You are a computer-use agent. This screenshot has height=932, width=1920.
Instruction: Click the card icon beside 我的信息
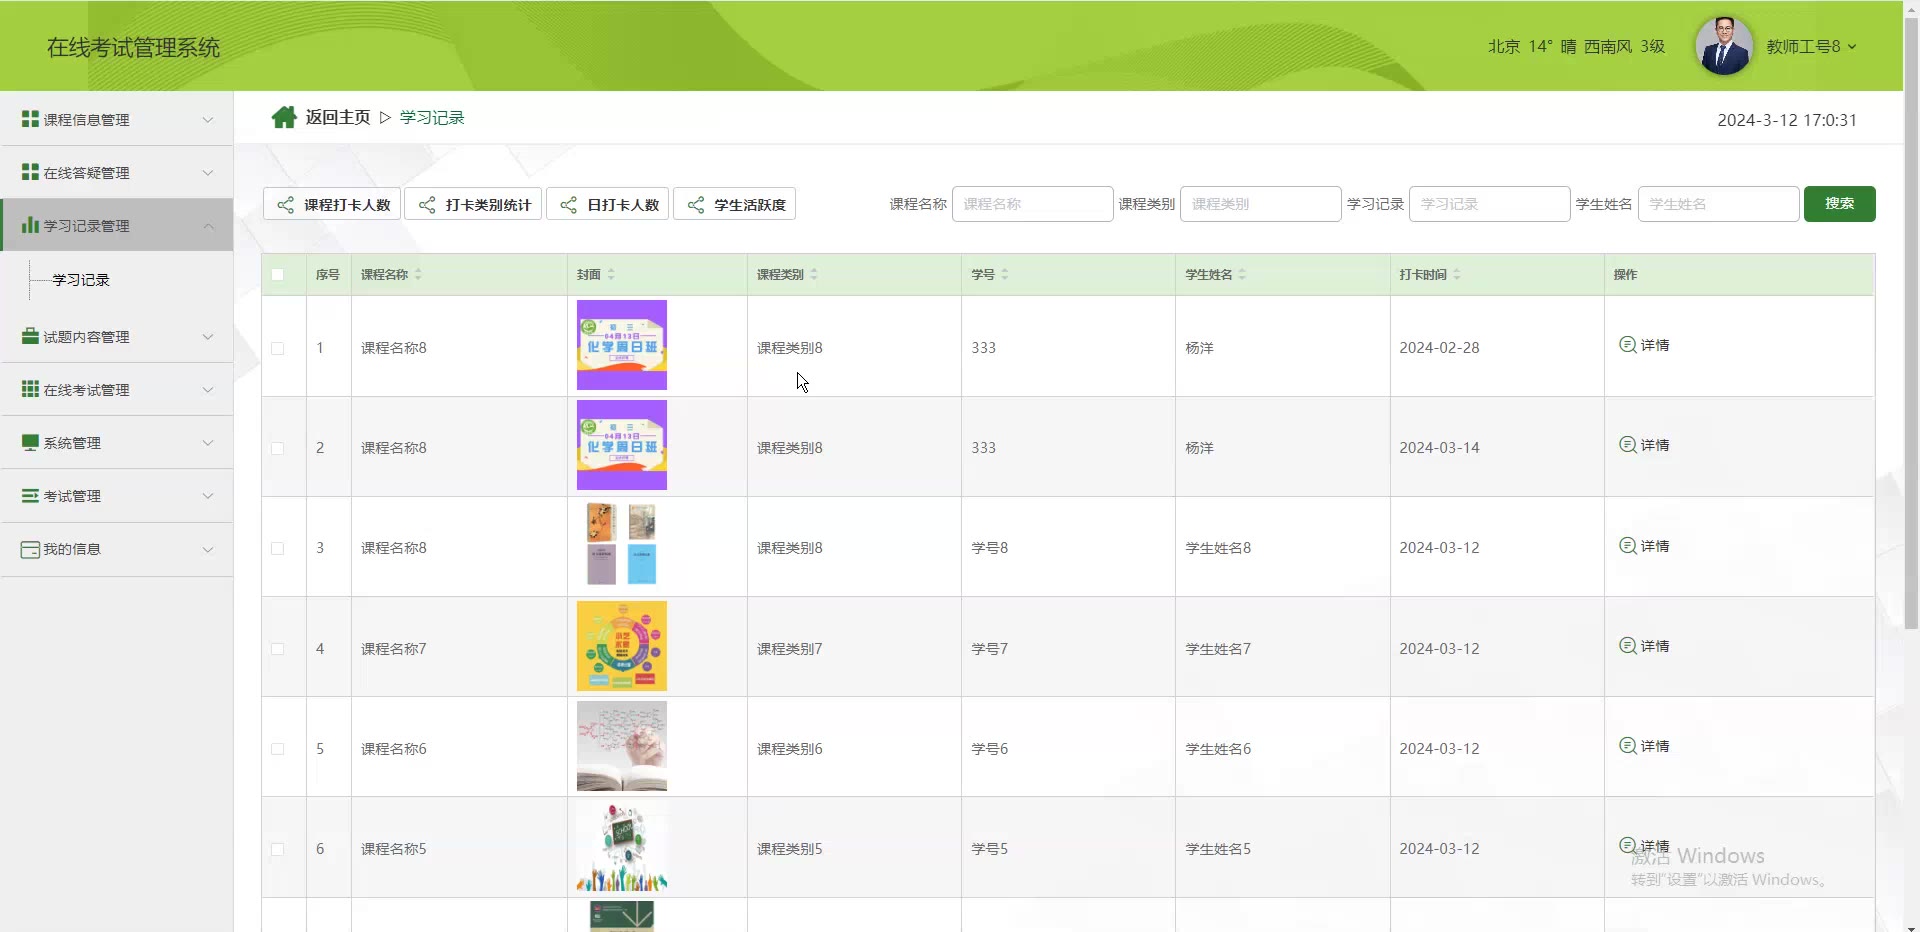(x=30, y=549)
